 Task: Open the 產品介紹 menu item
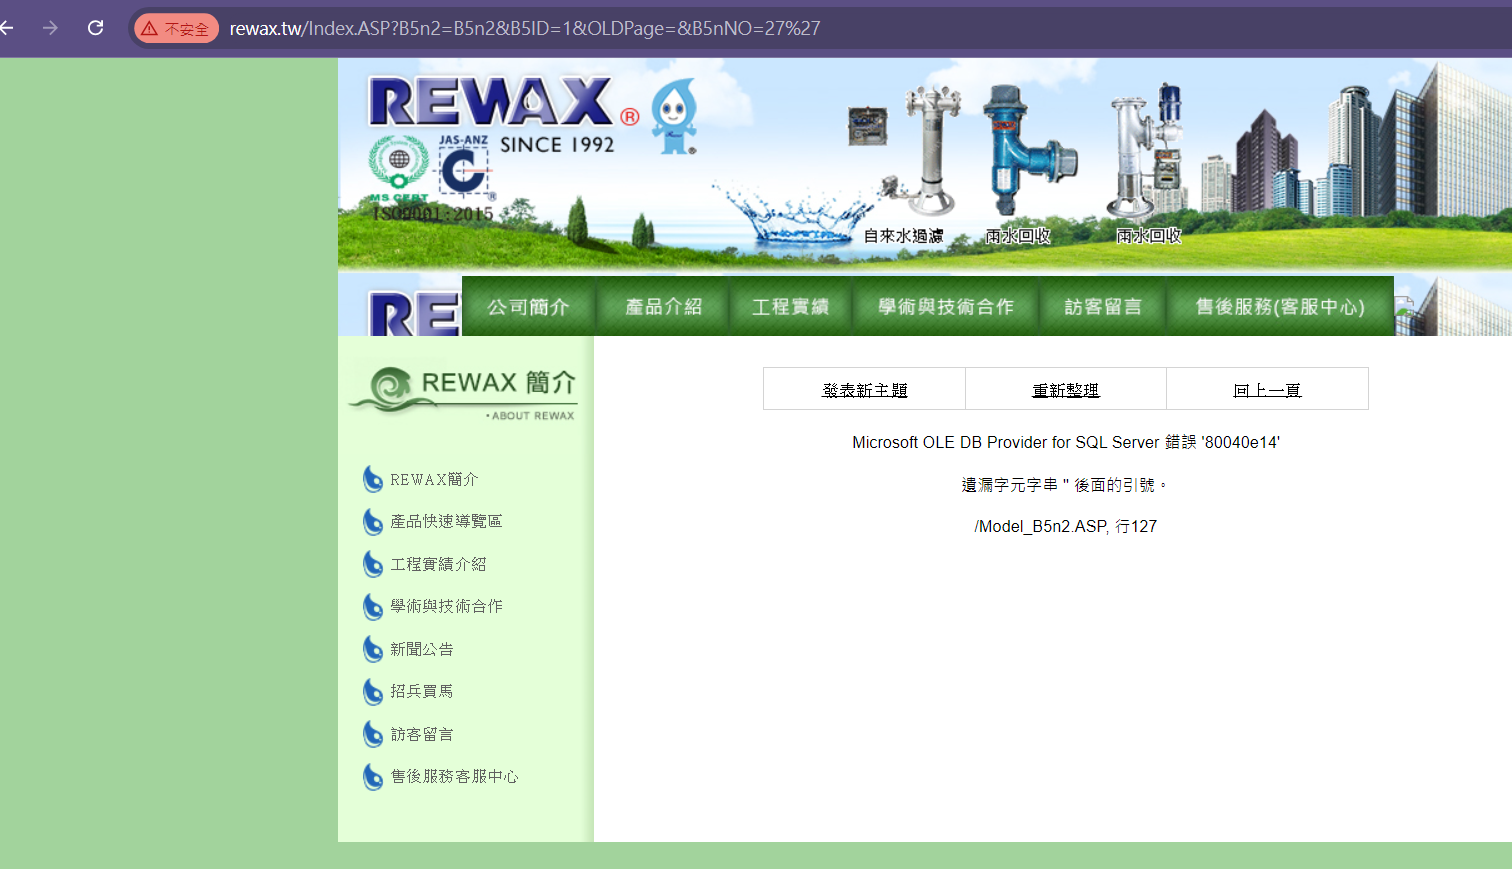point(663,306)
